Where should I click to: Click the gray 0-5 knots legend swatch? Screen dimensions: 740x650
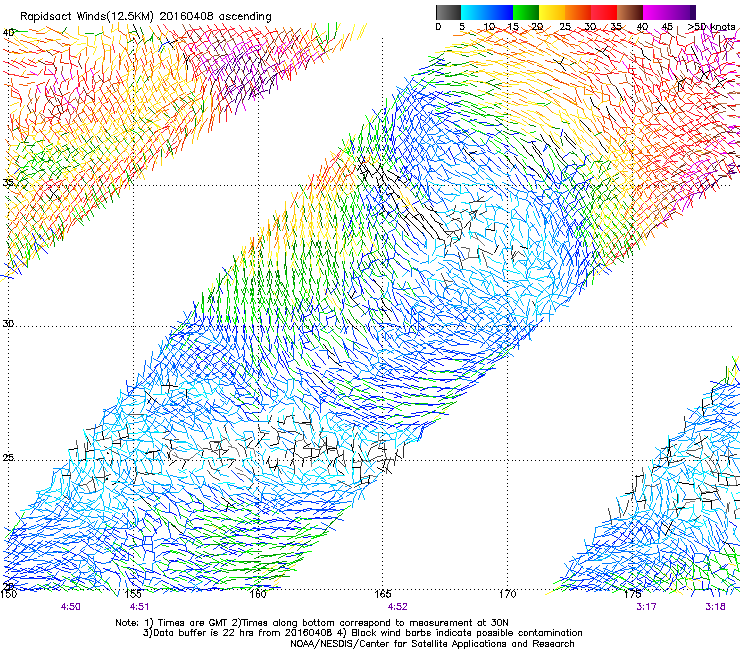(448, 12)
